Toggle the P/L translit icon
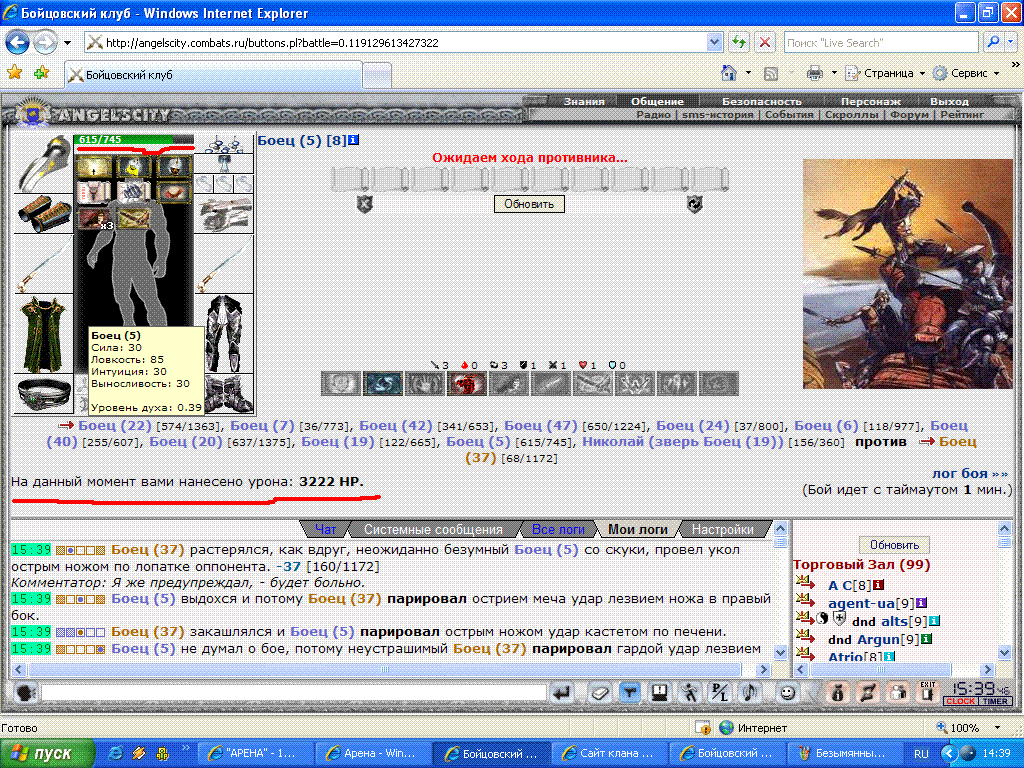The height and width of the screenshot is (768, 1024). click(720, 692)
